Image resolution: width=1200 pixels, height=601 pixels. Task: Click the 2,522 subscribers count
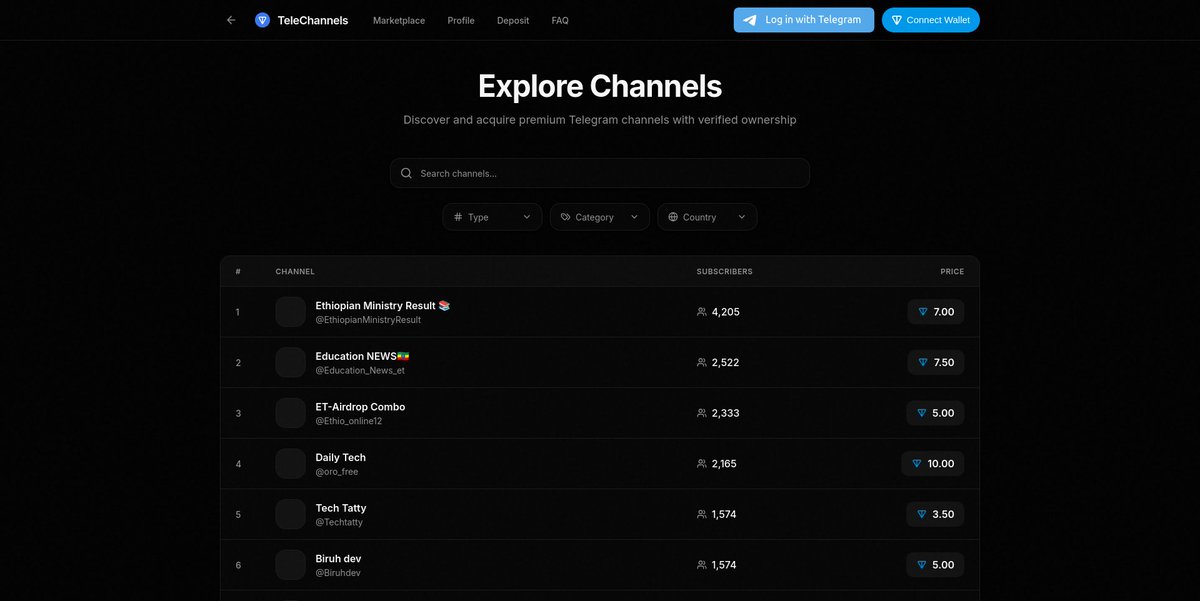tap(725, 363)
